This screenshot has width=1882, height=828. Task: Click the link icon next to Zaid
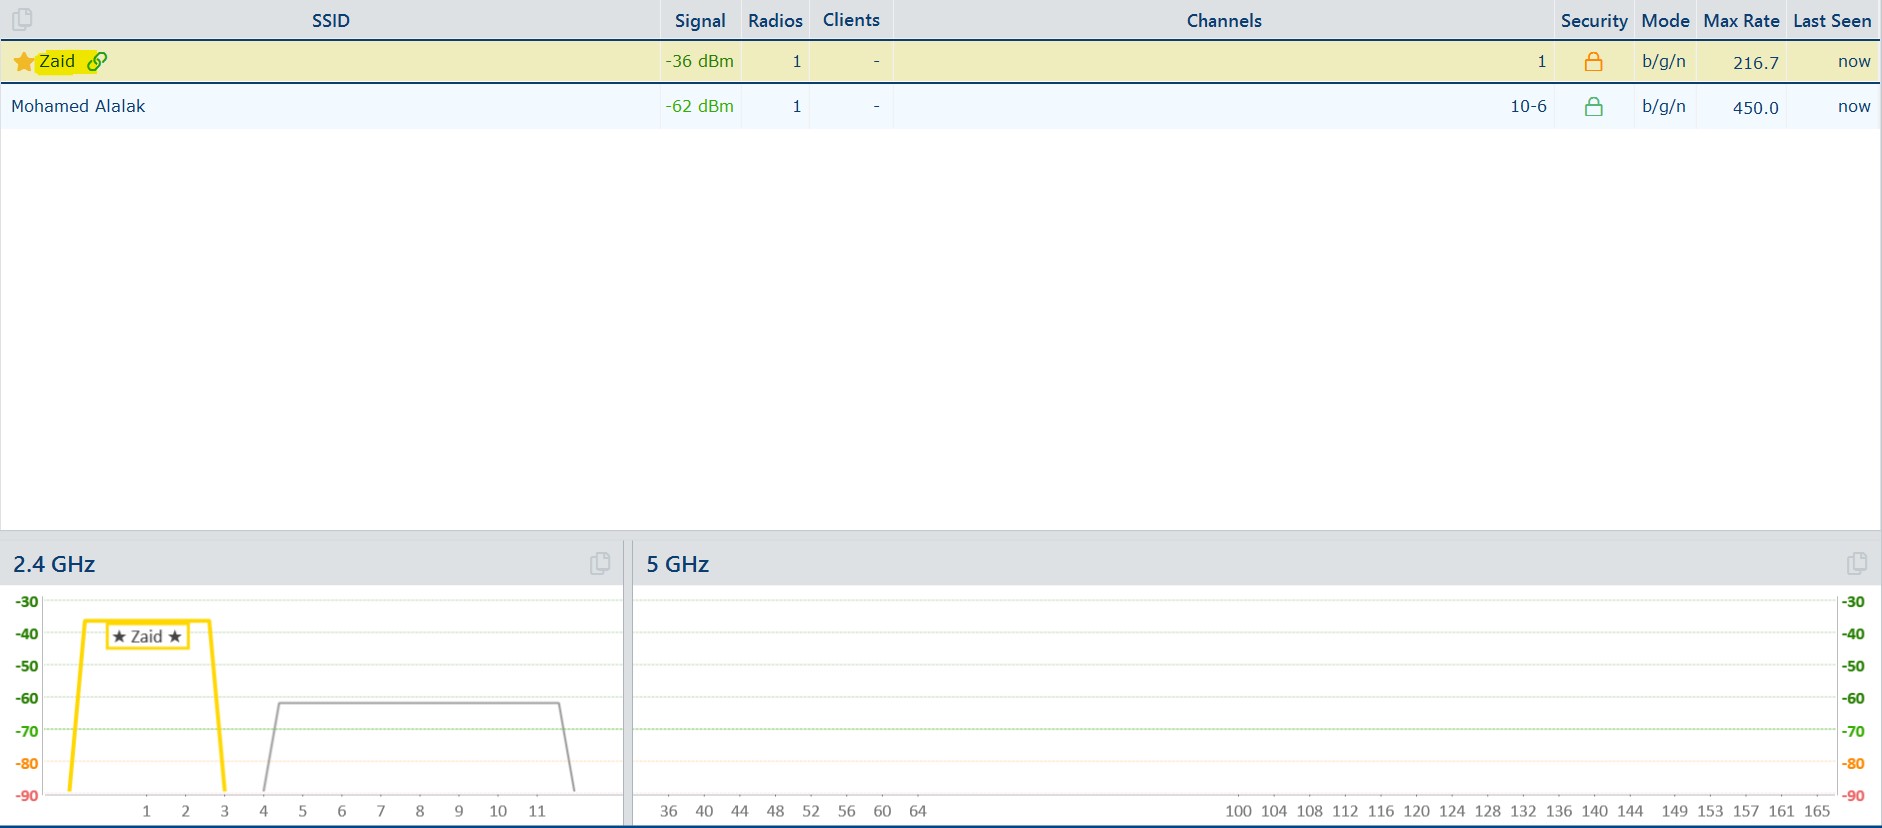[x=97, y=61]
